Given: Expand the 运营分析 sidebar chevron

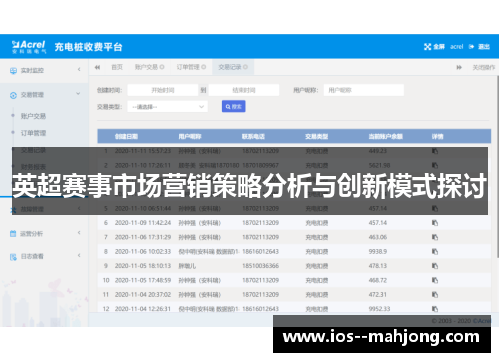Looking at the screenshot, I should (79, 233).
